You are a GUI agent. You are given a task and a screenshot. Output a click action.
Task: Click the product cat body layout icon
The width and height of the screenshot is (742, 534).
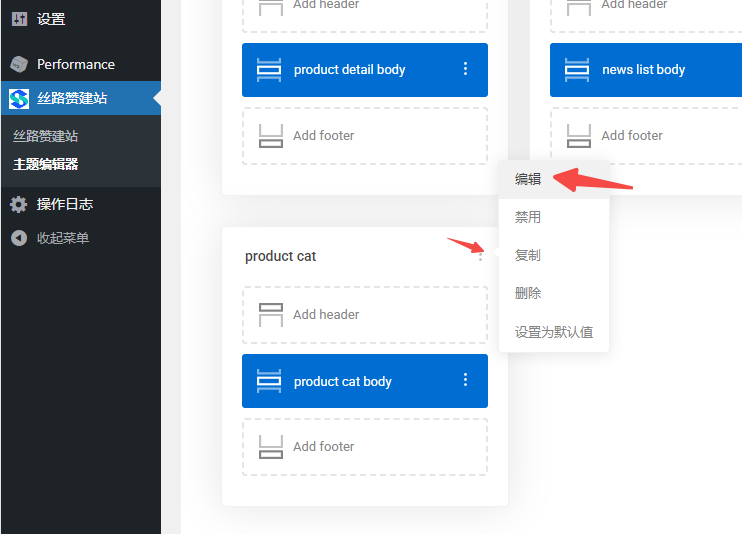270,381
